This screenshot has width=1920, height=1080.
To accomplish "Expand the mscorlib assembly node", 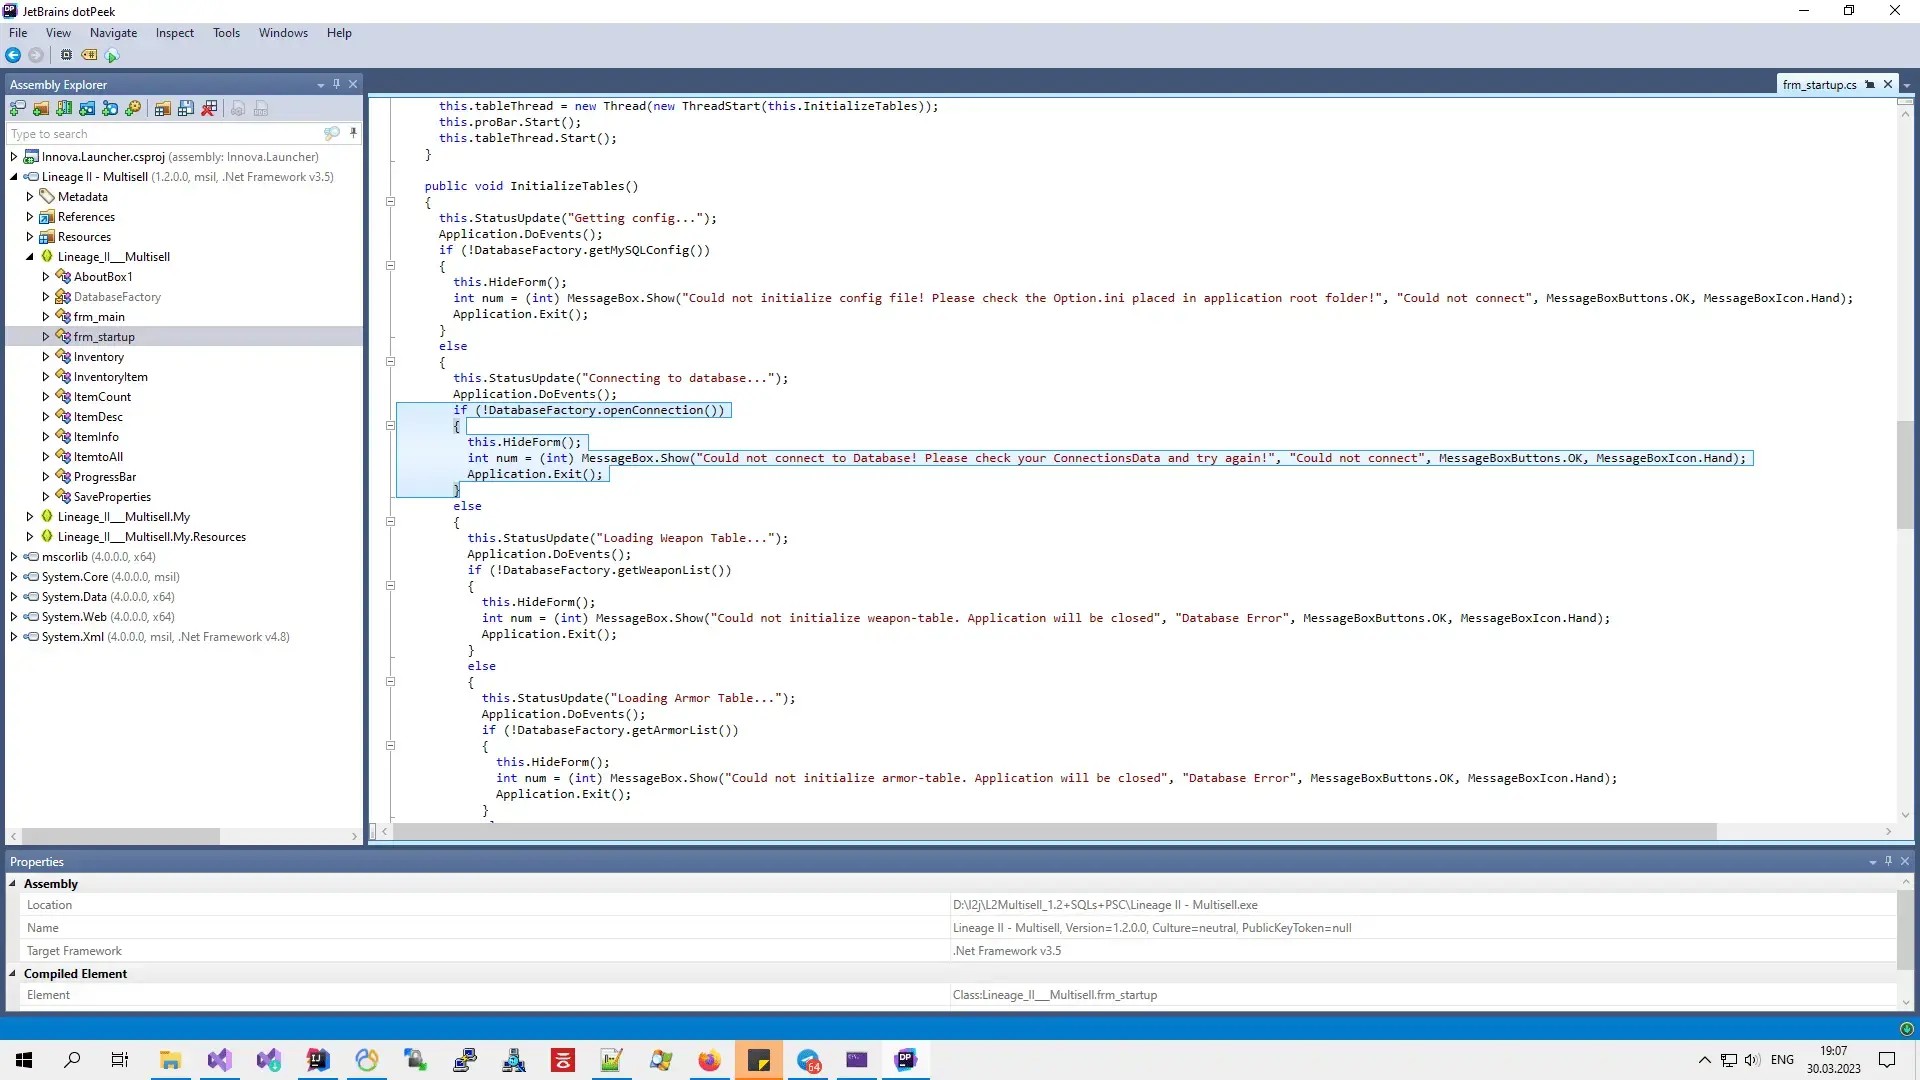I will click(14, 557).
